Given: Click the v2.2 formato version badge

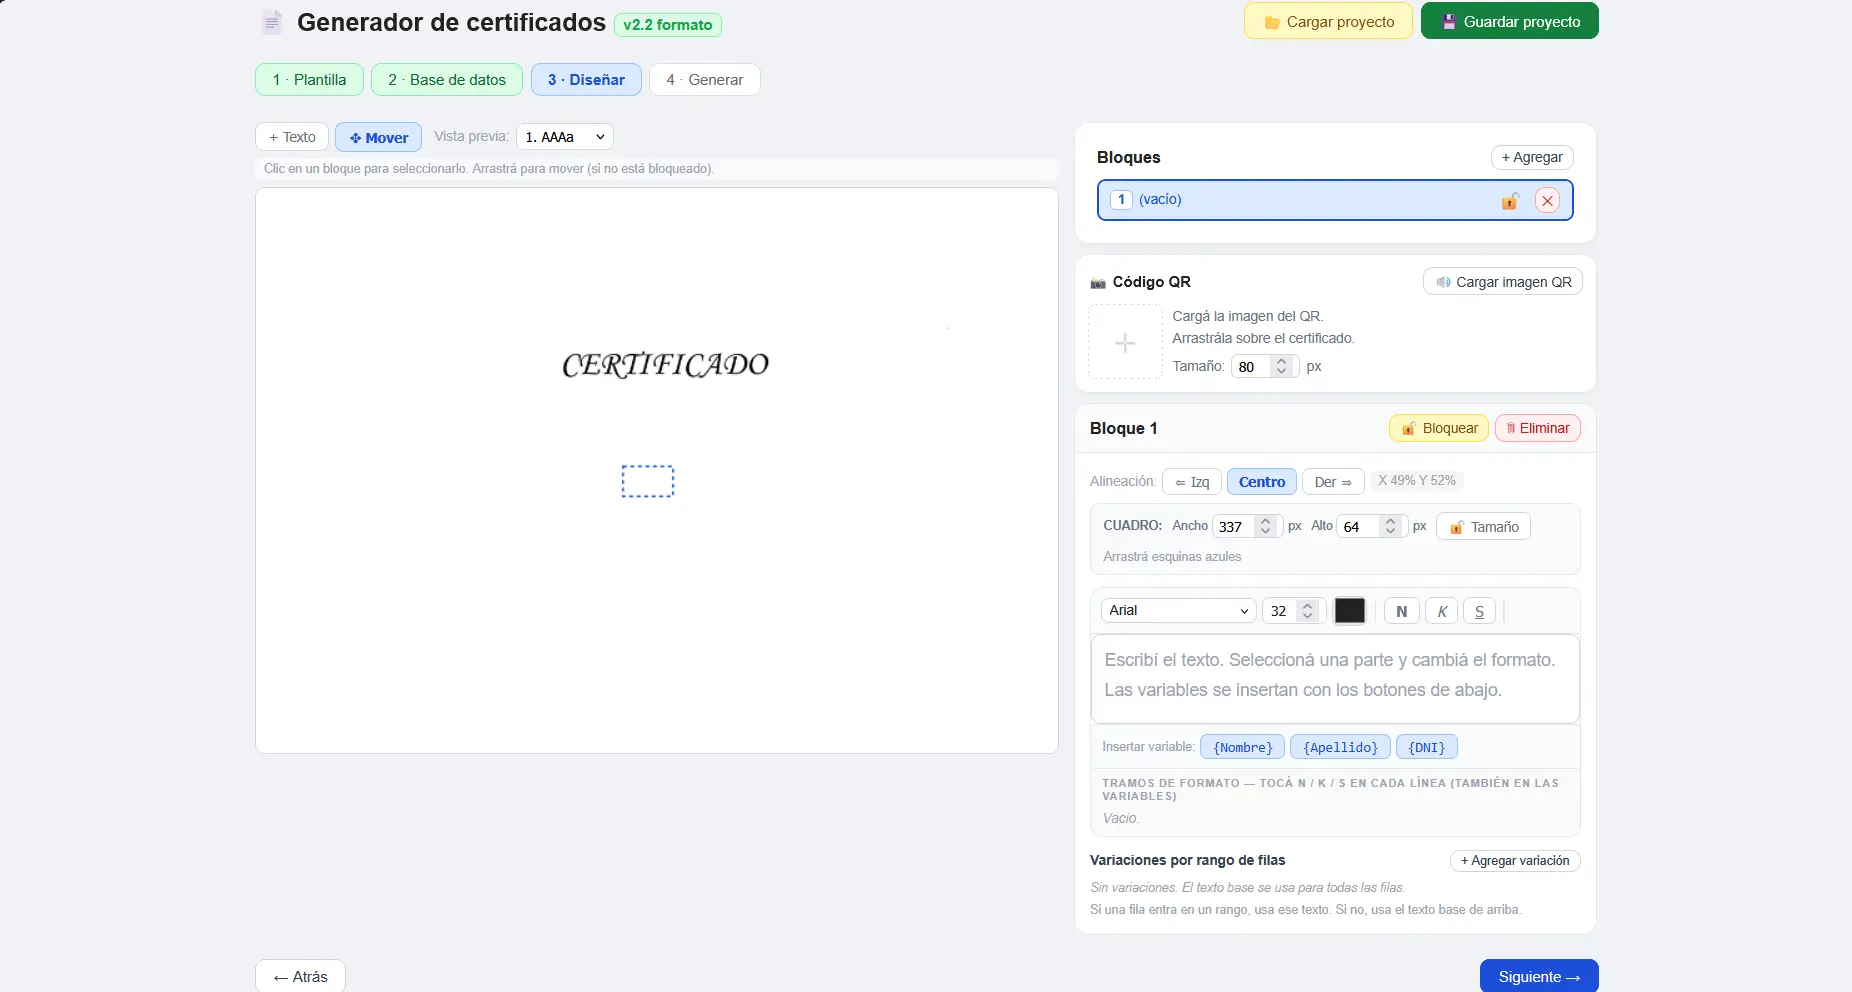Looking at the screenshot, I should point(668,25).
